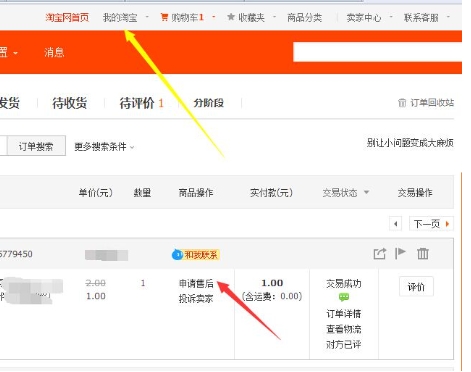Click 实付款(元) column header
471x372 pixels.
click(x=271, y=193)
